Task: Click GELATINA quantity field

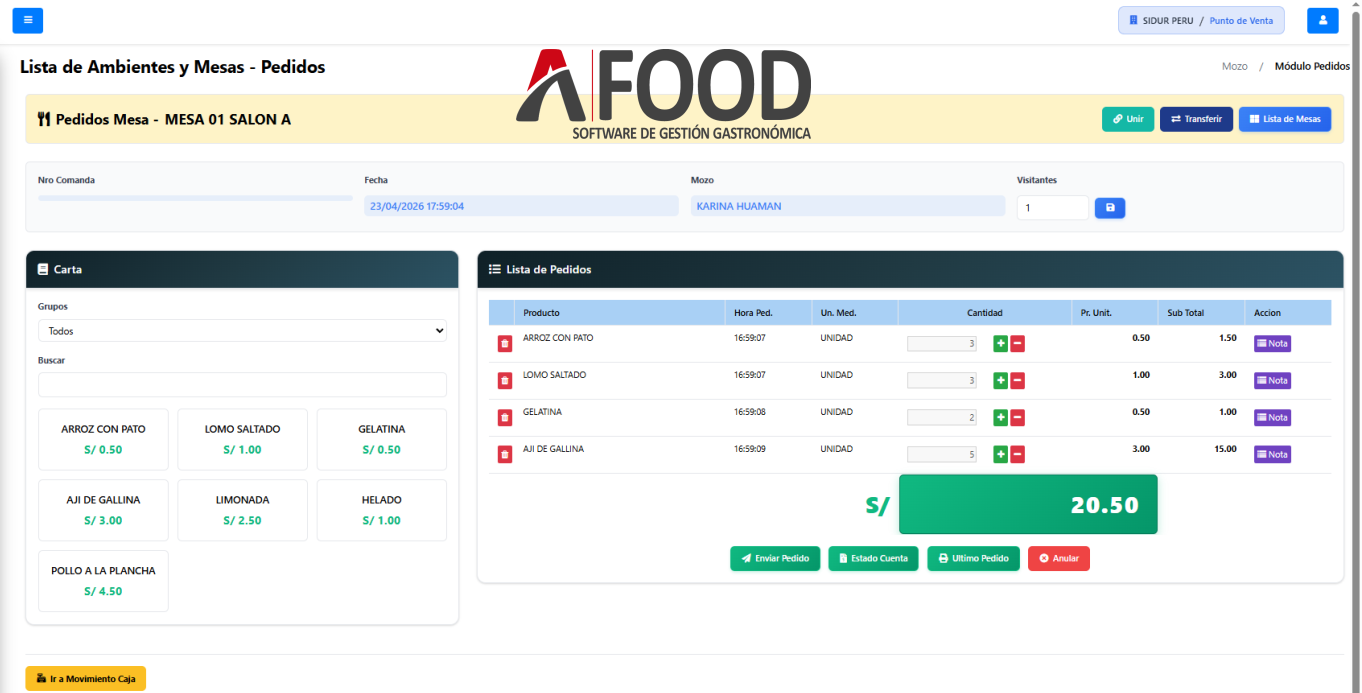Action: 942,418
